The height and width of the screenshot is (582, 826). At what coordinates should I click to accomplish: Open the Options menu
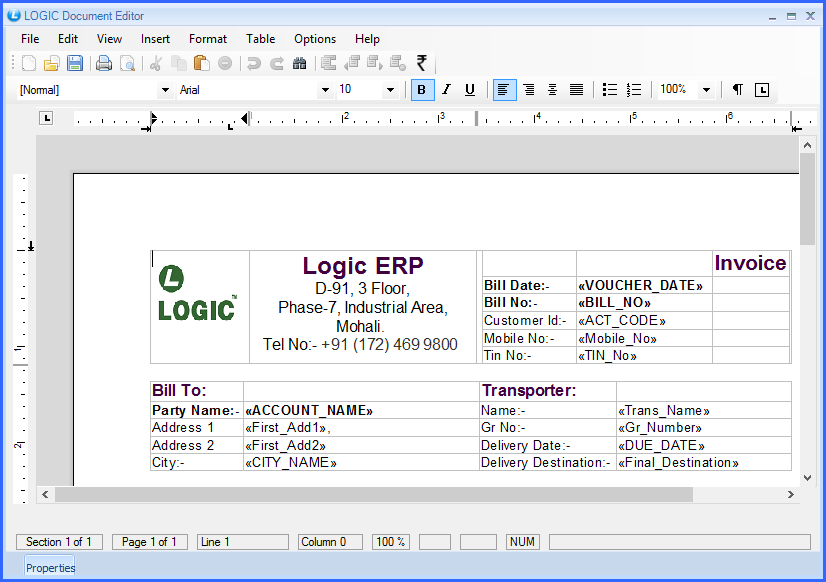[x=315, y=39]
